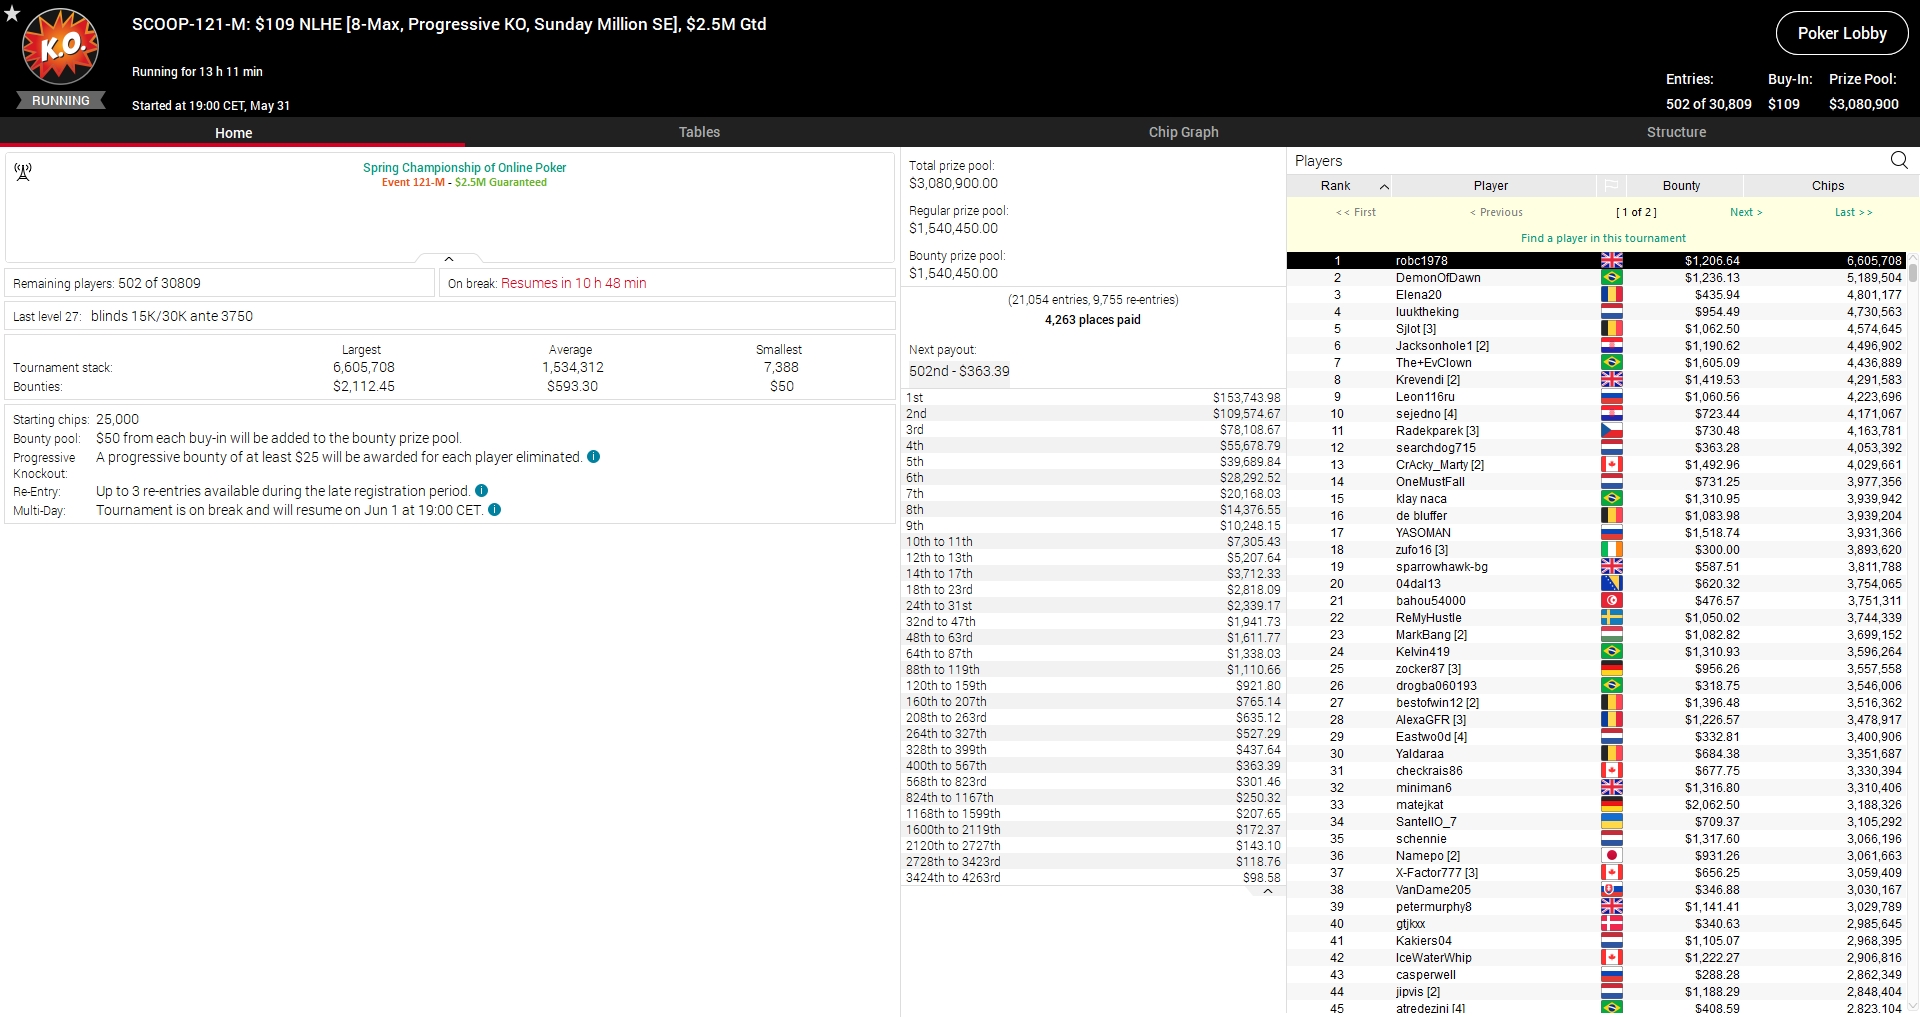The image size is (1920, 1017).
Task: Click the 1st place payout row
Action: coord(1093,398)
